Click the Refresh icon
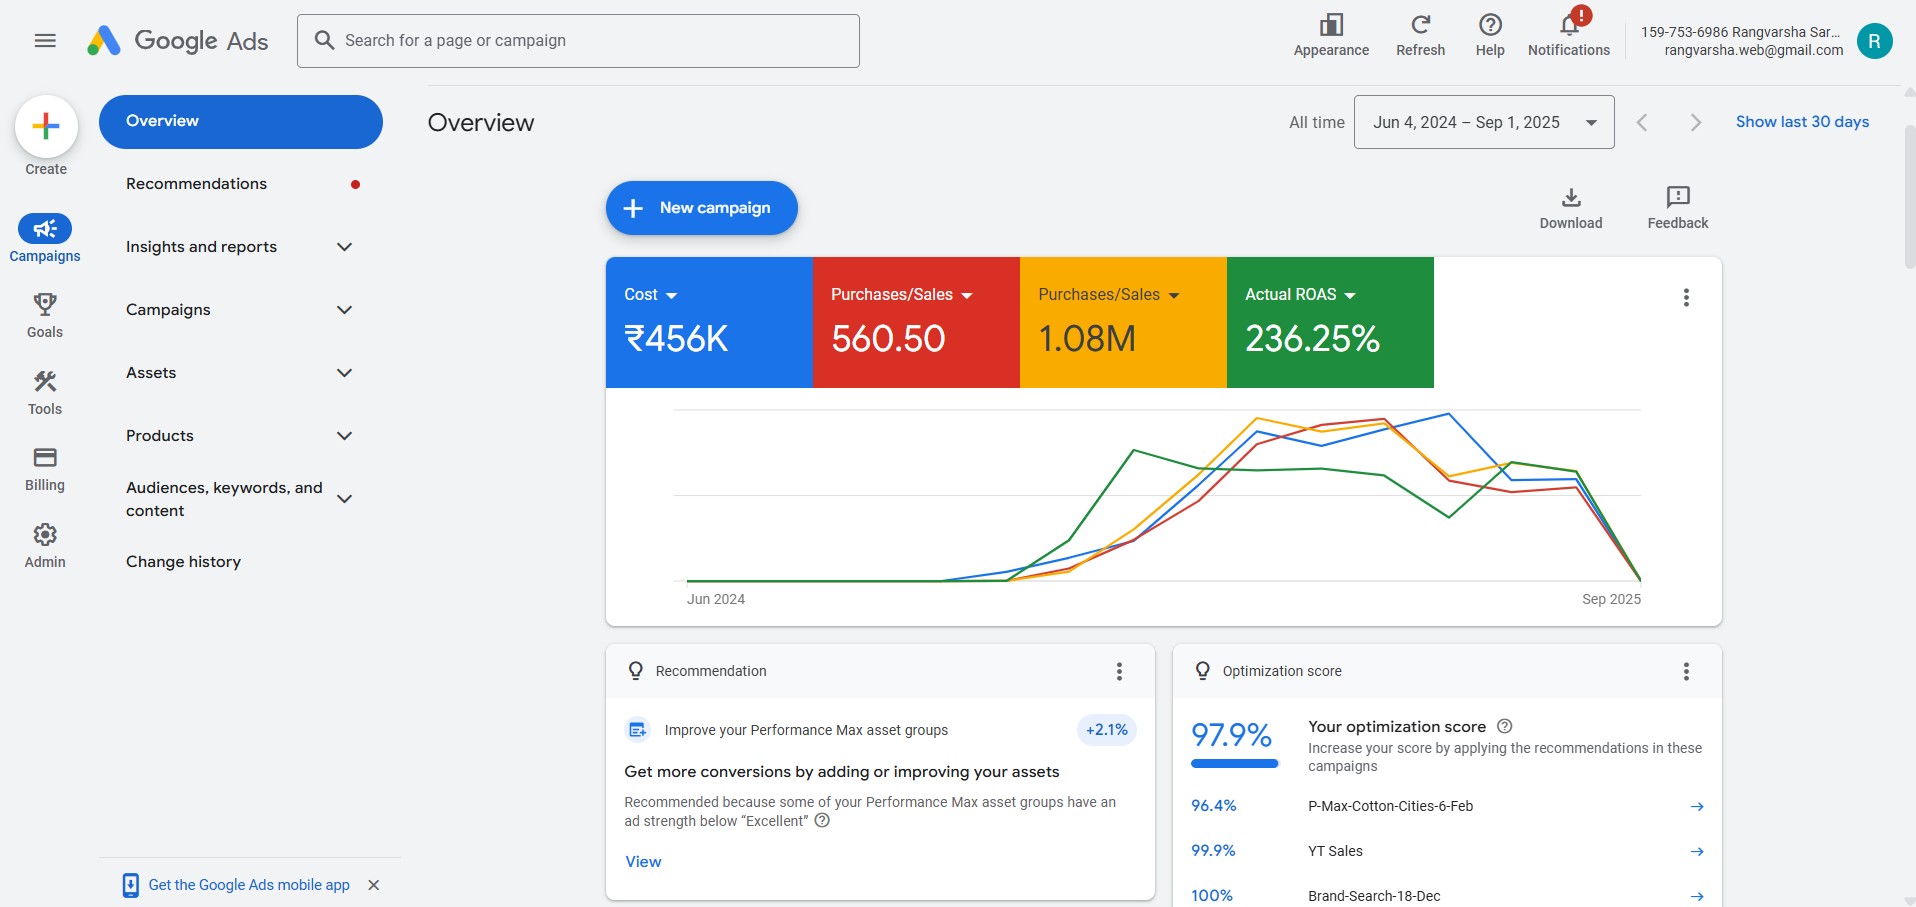1916x907 pixels. 1420,25
